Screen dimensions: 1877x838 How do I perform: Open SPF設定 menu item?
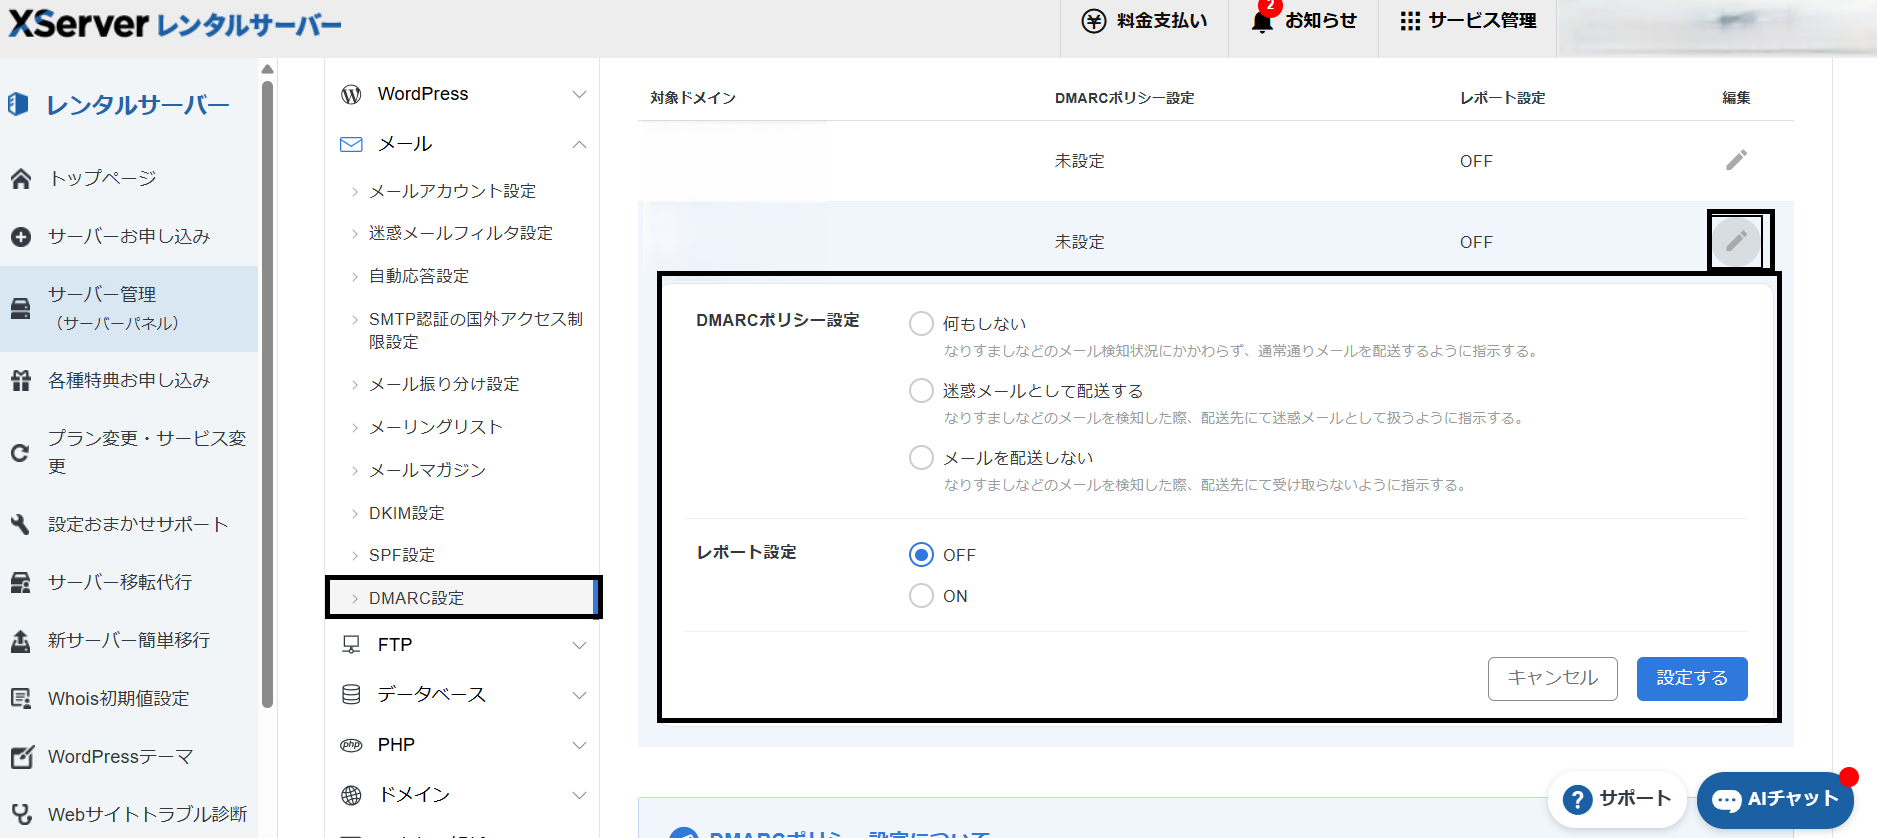(402, 555)
